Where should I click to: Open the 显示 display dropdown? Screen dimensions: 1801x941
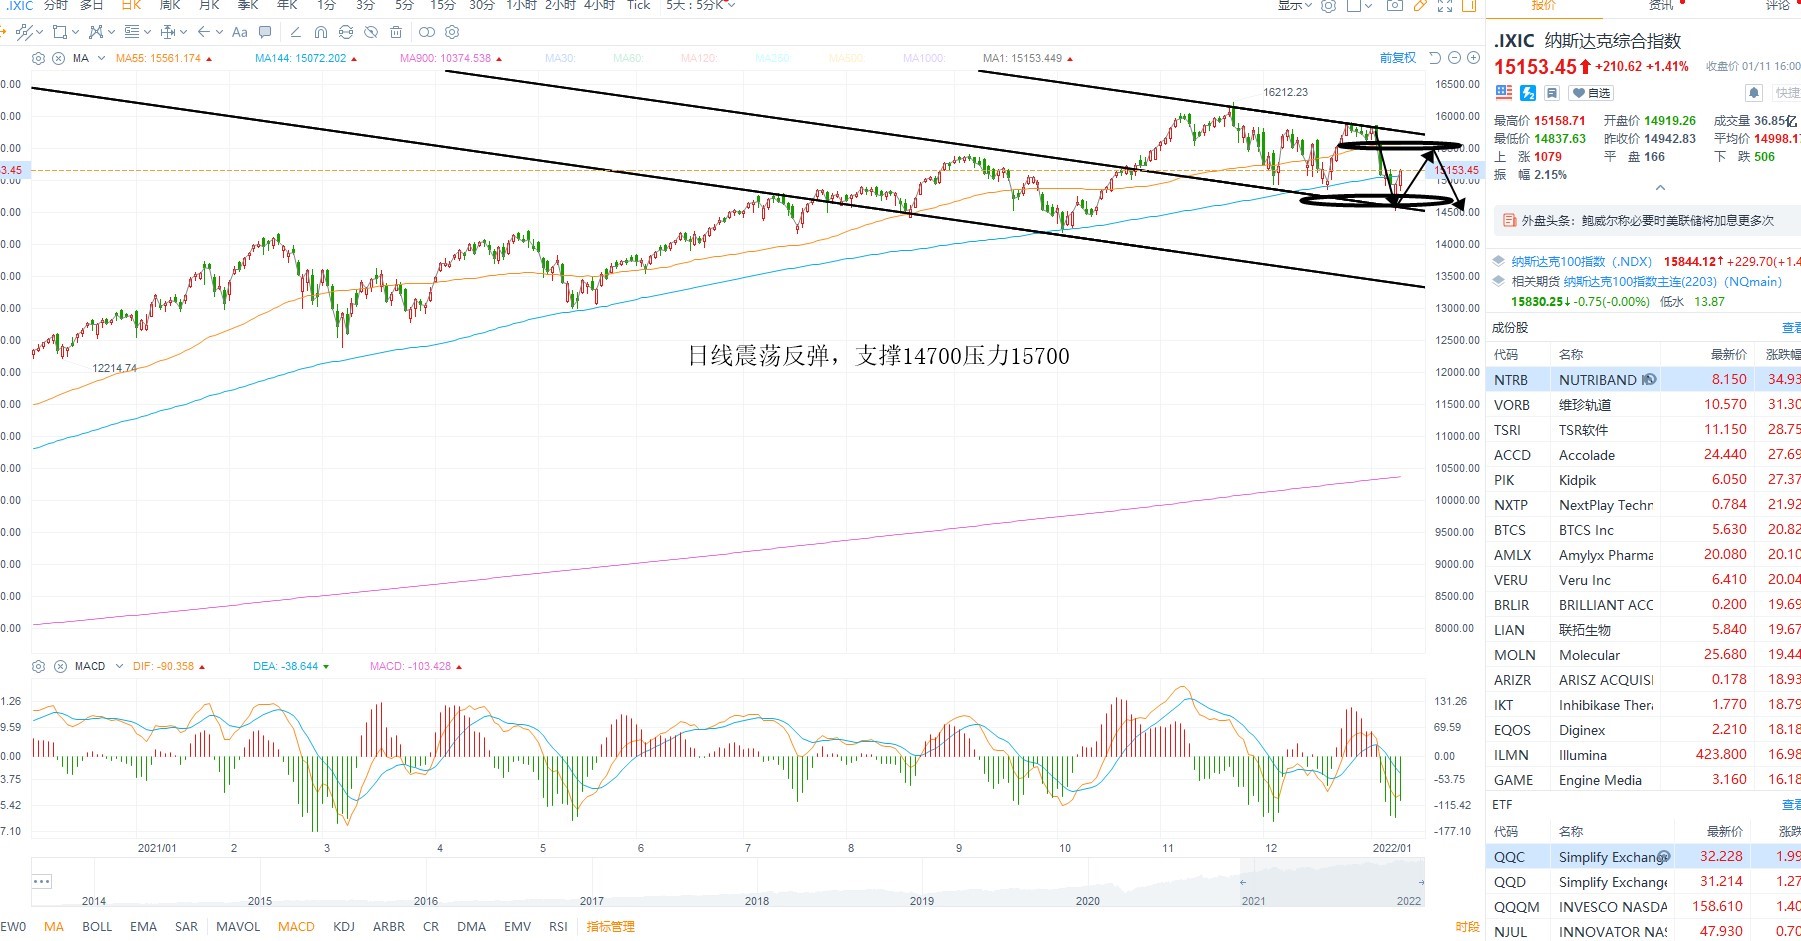(1294, 6)
